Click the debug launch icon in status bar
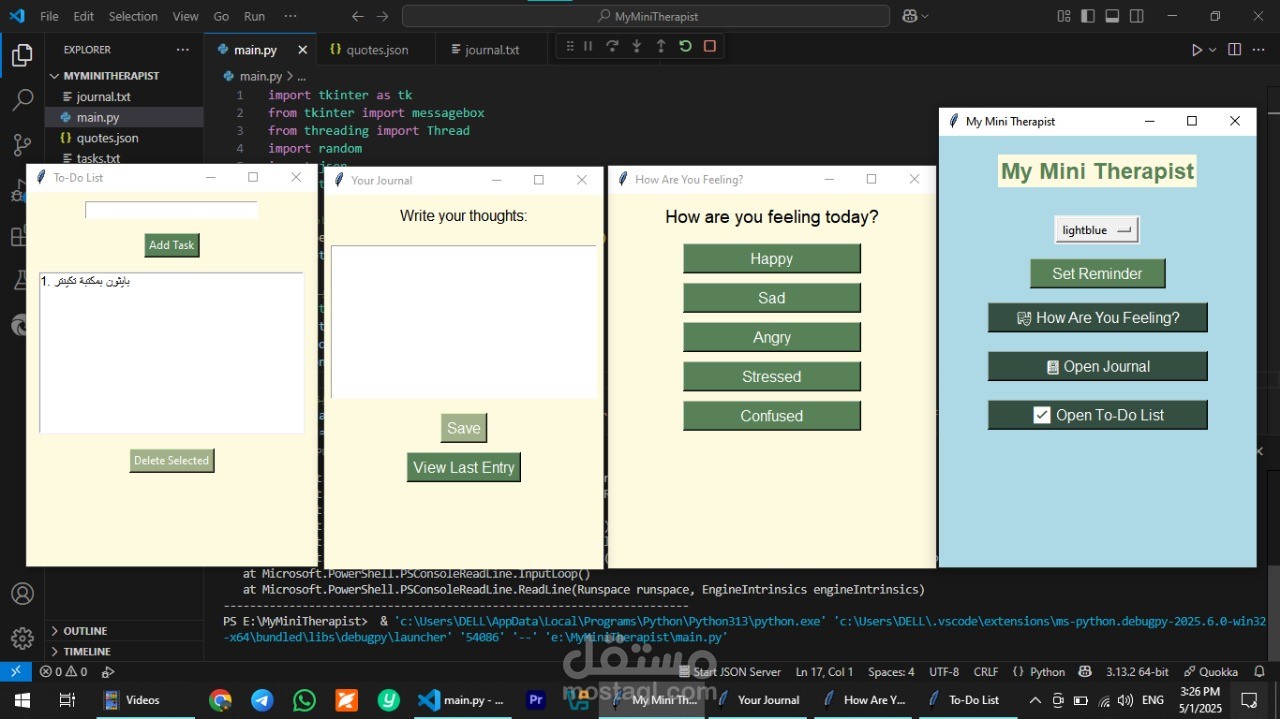 (108, 672)
